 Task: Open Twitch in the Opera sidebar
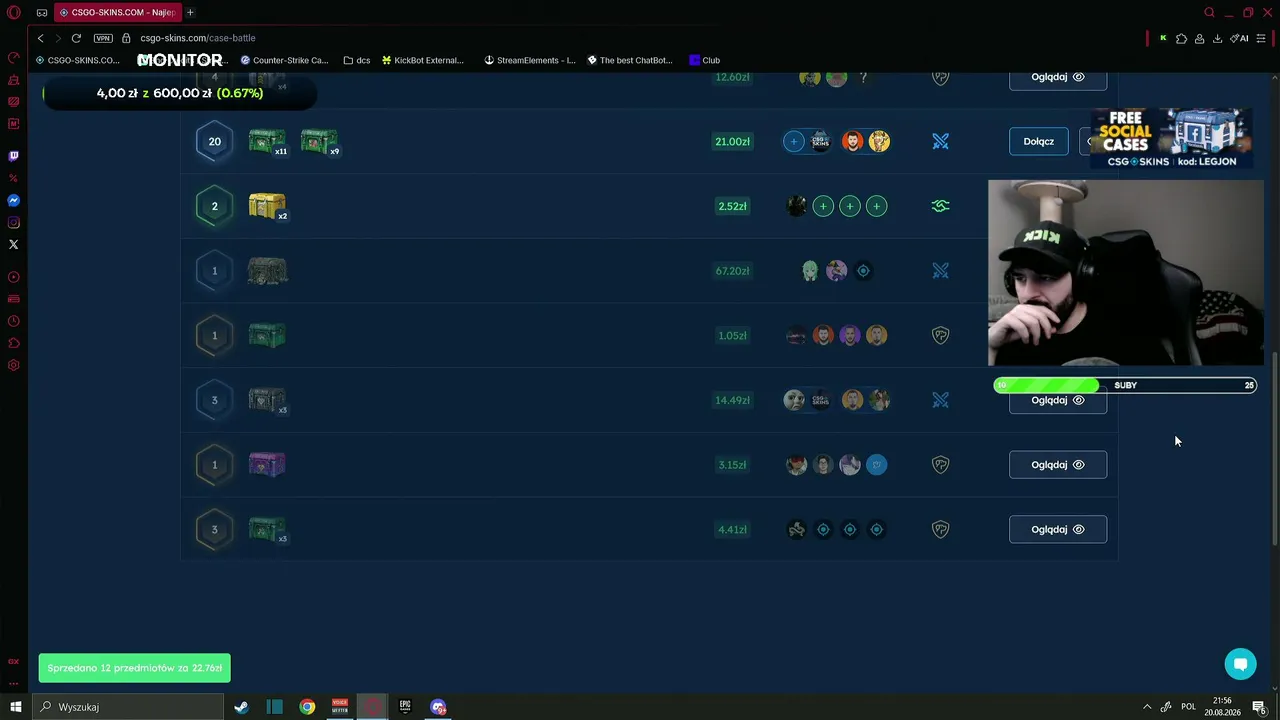pyautogui.click(x=14, y=156)
